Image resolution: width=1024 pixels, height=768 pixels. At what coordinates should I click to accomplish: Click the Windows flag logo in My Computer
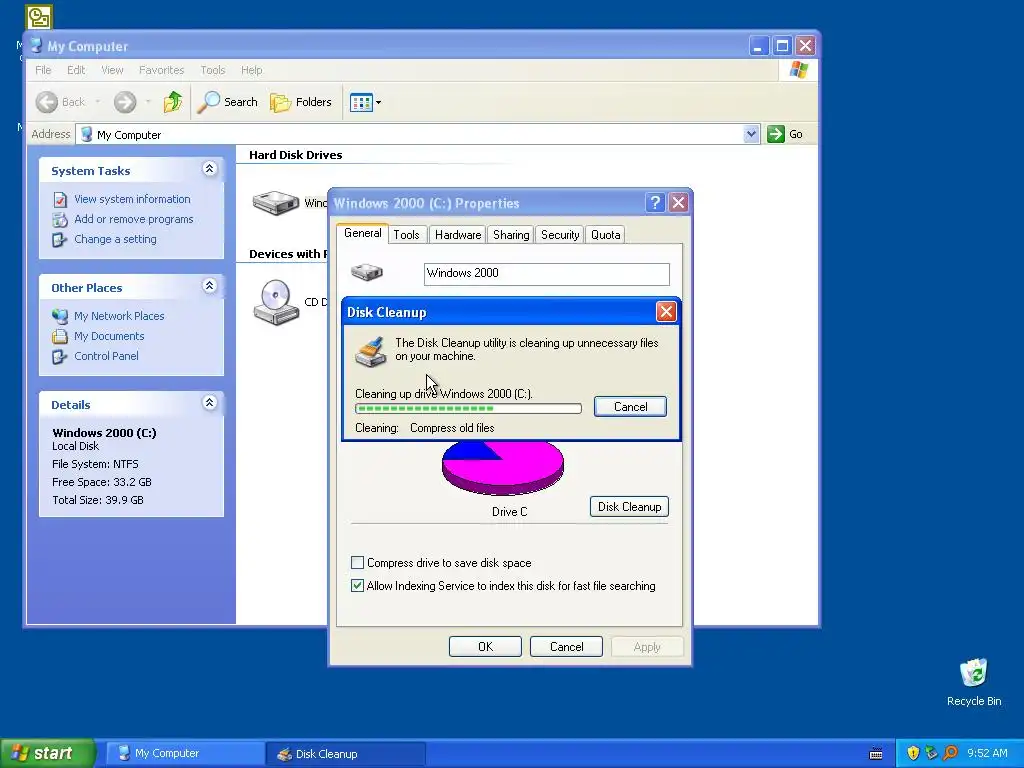tap(798, 70)
